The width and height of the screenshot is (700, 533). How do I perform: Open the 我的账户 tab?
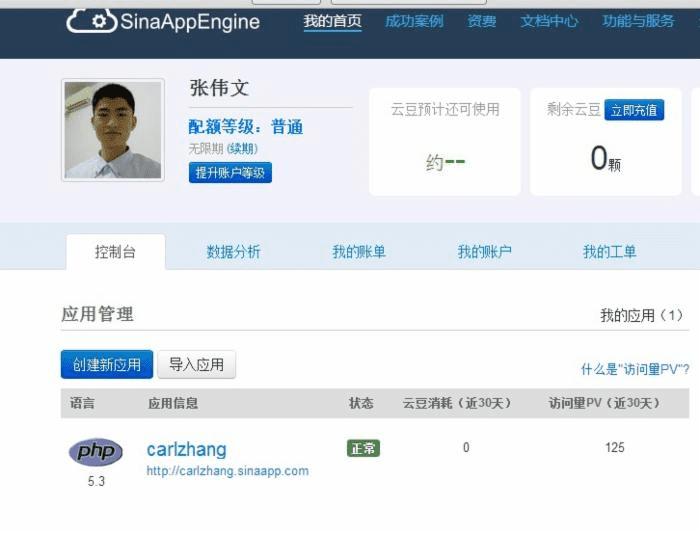point(484,252)
